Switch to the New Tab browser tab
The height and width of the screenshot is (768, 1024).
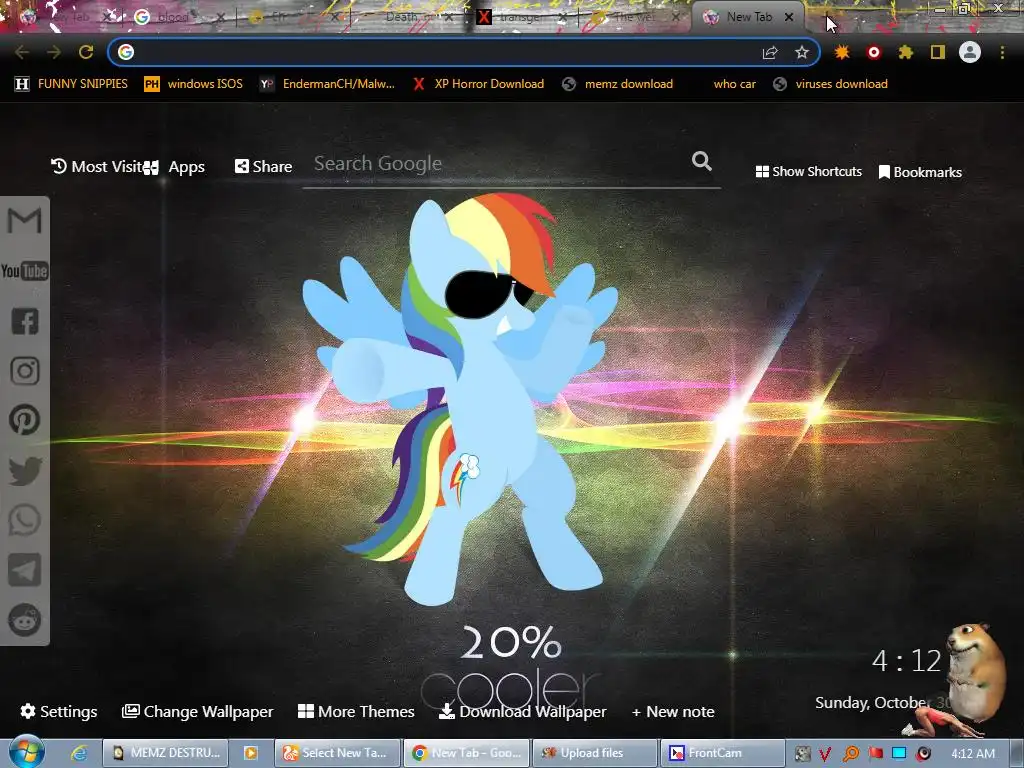point(749,17)
